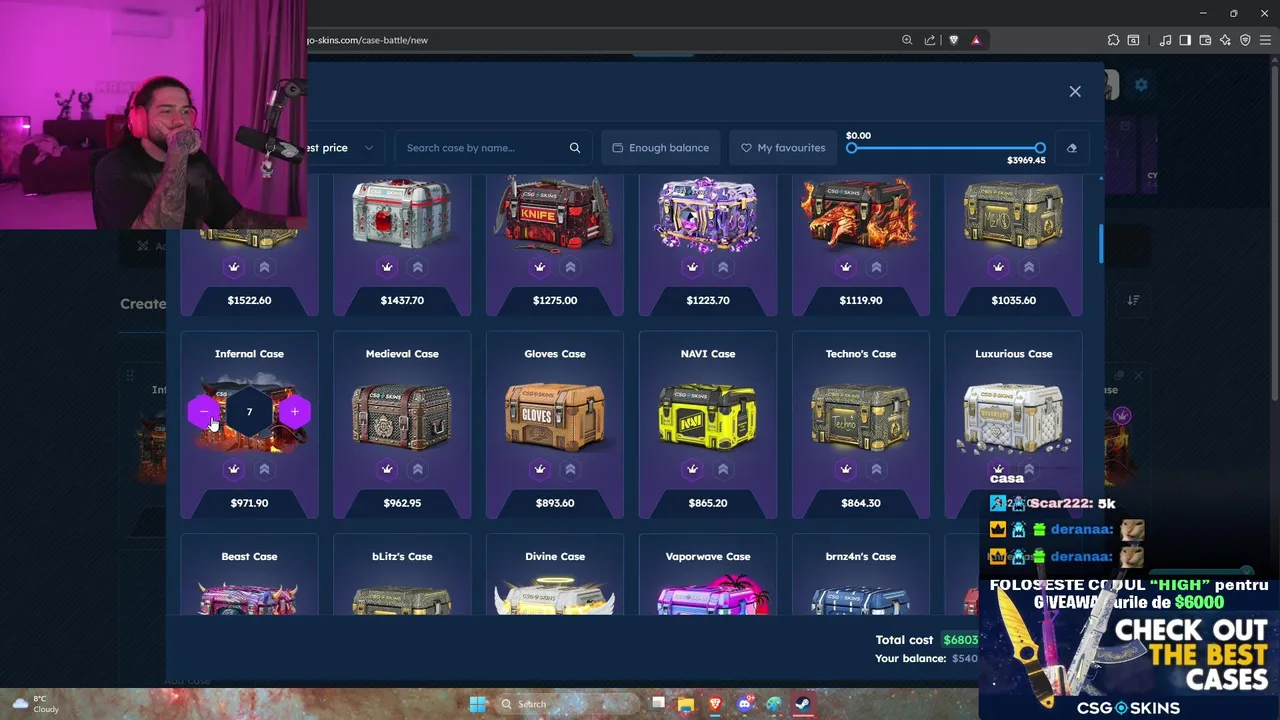The image size is (1280, 720).
Task: Open the Leo AI sparkle icon
Action: tap(1225, 40)
